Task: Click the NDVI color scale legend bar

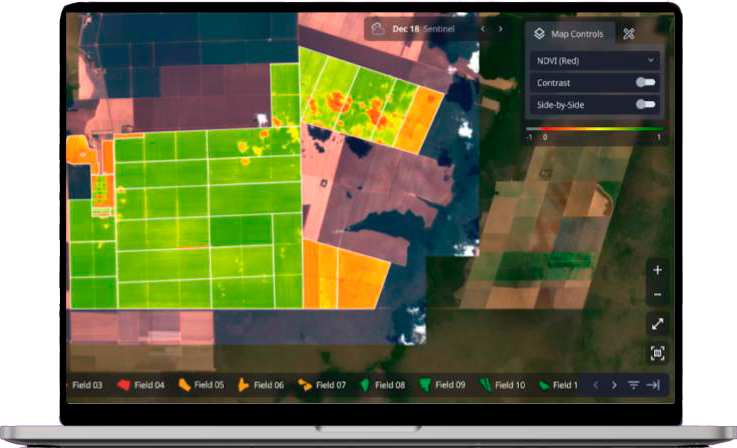Action: pos(594,129)
